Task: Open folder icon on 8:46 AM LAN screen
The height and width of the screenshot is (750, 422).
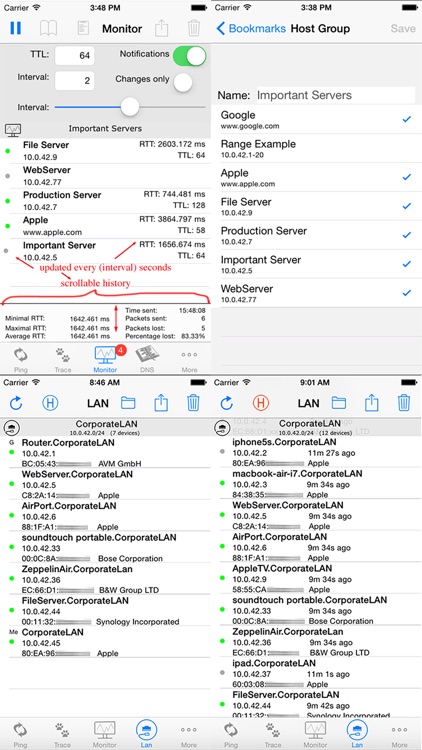Action: tap(128, 403)
